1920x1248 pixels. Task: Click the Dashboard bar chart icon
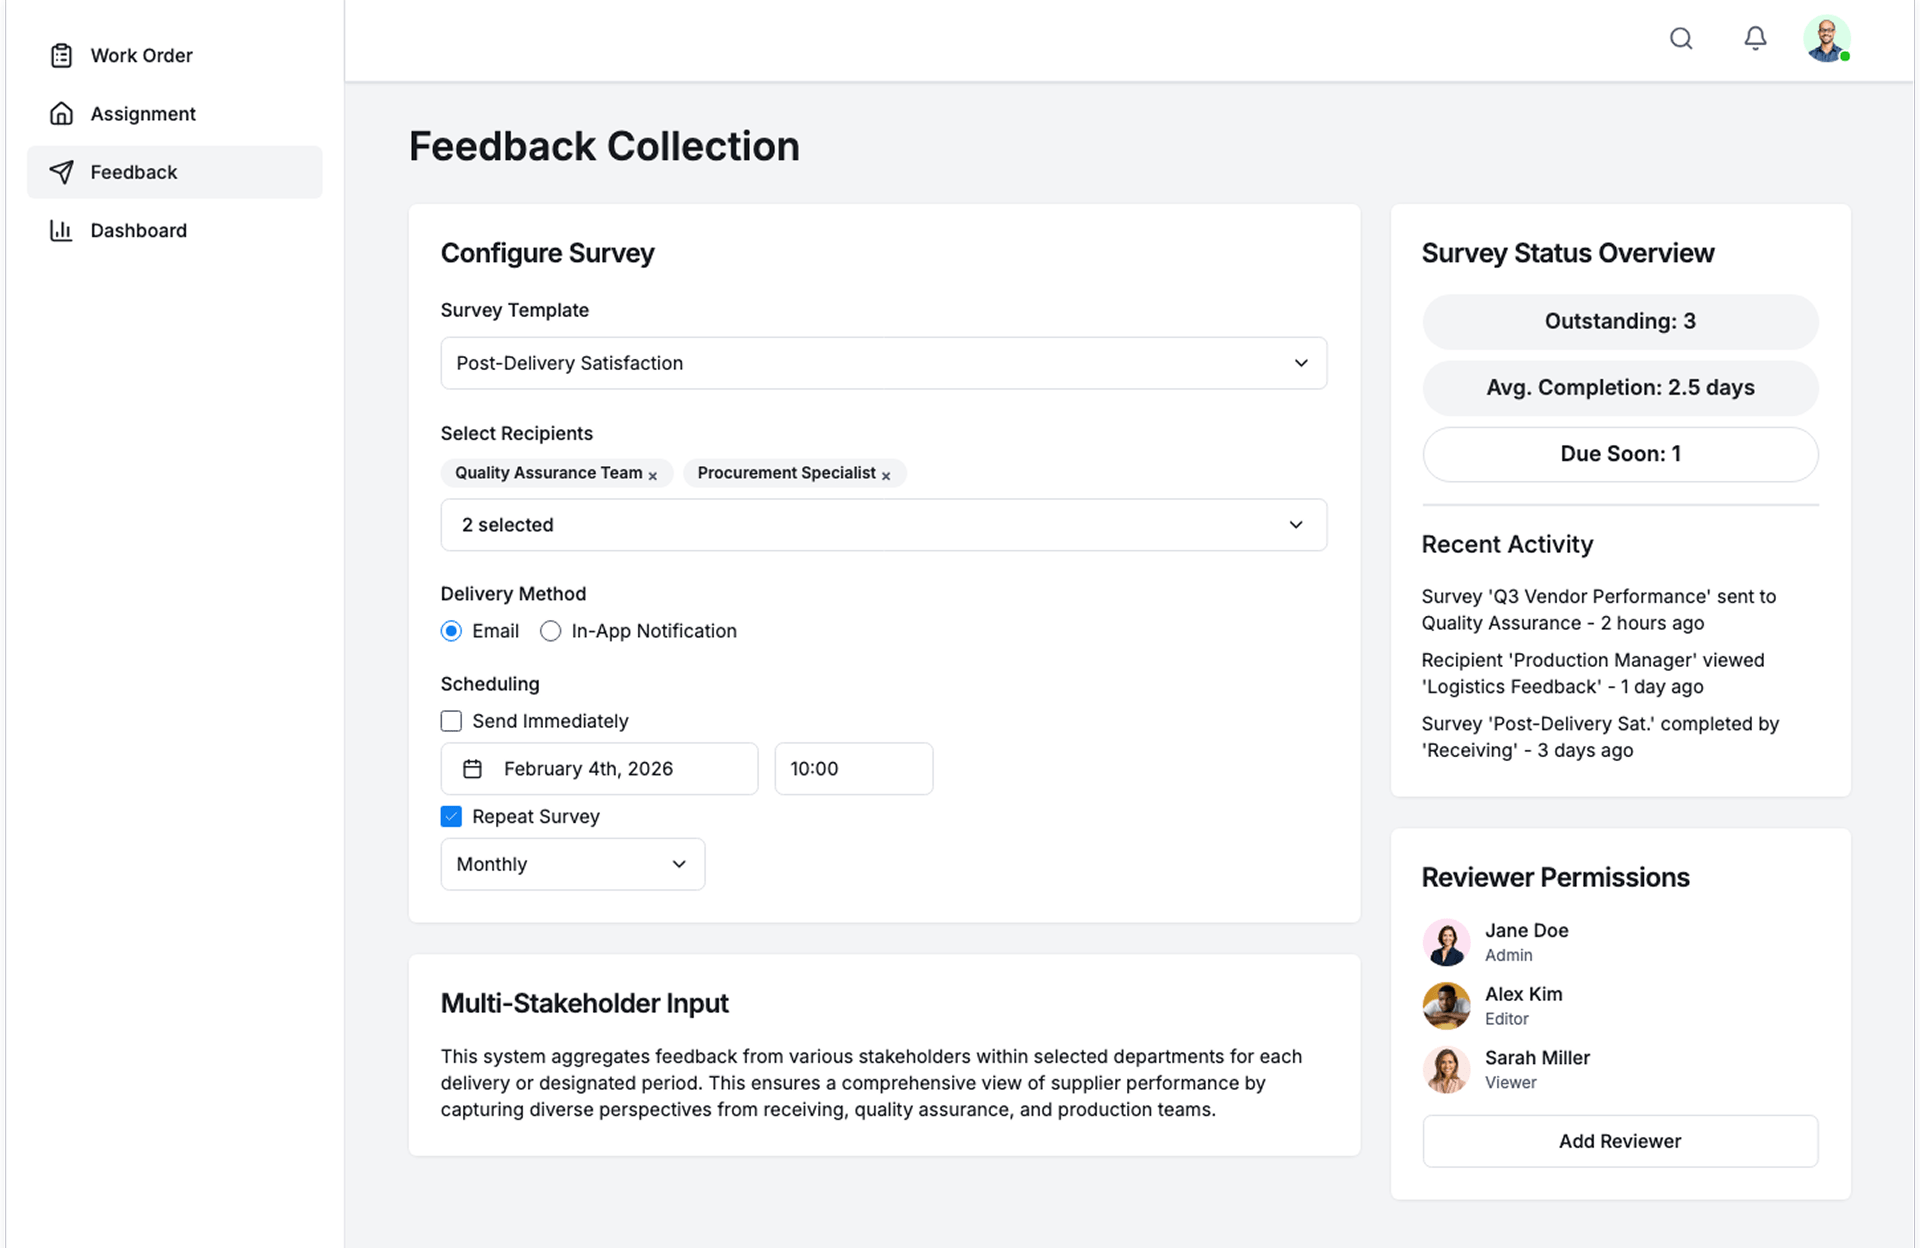click(x=61, y=231)
